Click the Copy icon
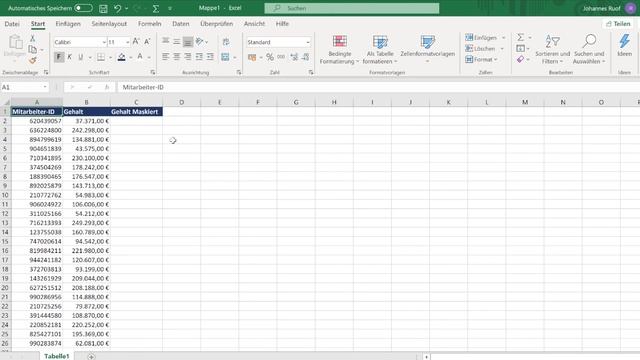This screenshot has height=360, width=640. [x=32, y=49]
